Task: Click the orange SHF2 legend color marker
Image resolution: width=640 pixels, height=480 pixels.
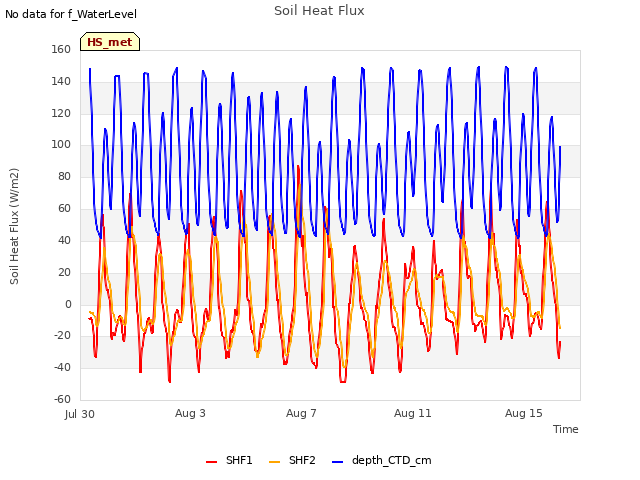Action: click(275, 462)
